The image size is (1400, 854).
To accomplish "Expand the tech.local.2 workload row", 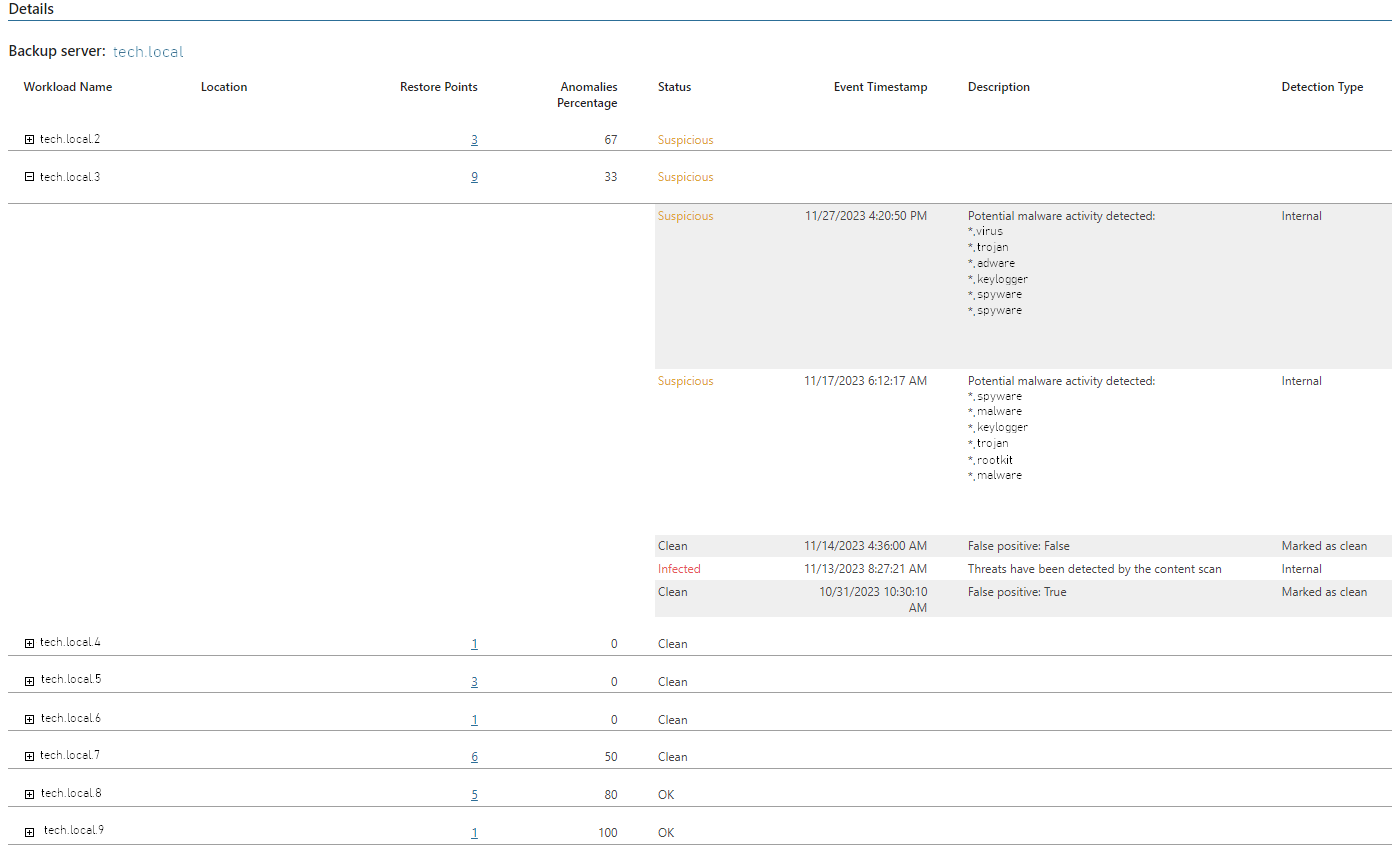I will click(x=29, y=140).
